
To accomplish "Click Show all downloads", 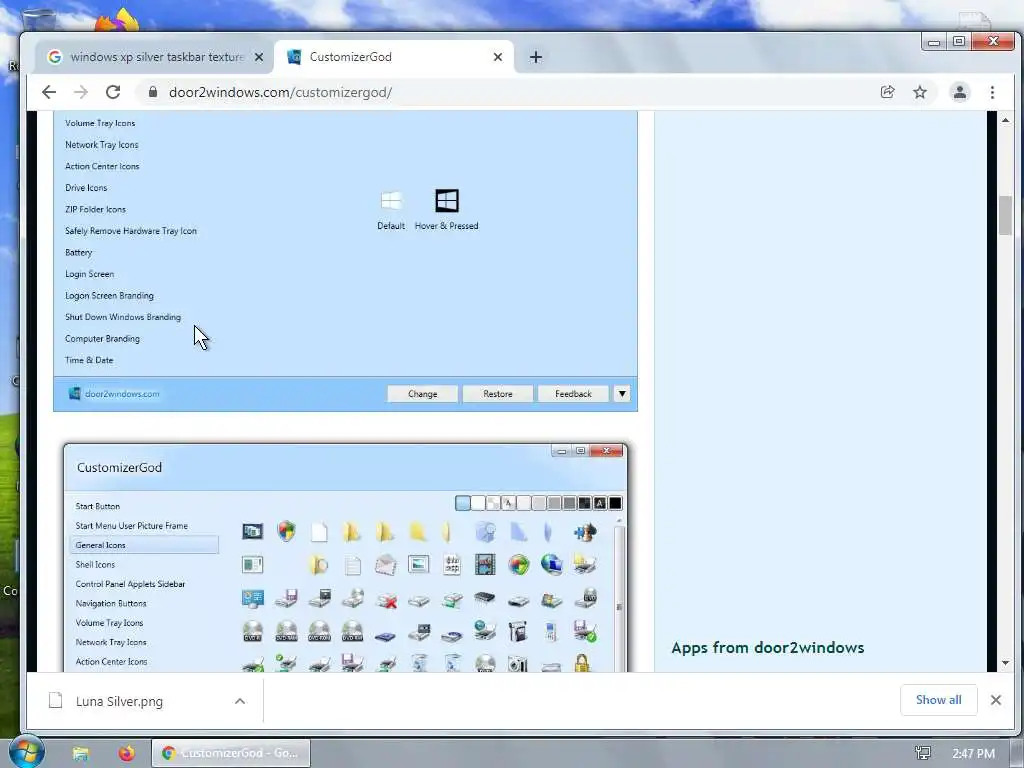I will point(938,700).
